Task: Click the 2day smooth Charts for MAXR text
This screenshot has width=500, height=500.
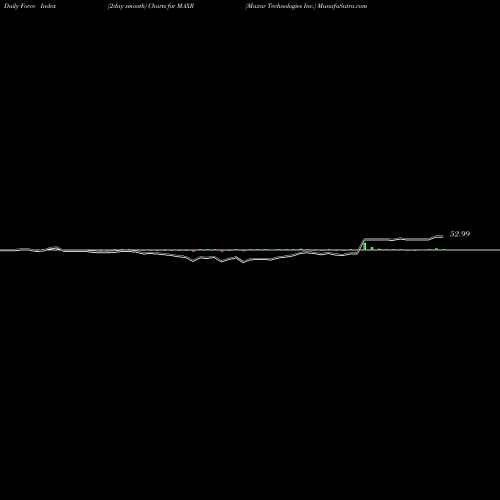Action: 151,6
